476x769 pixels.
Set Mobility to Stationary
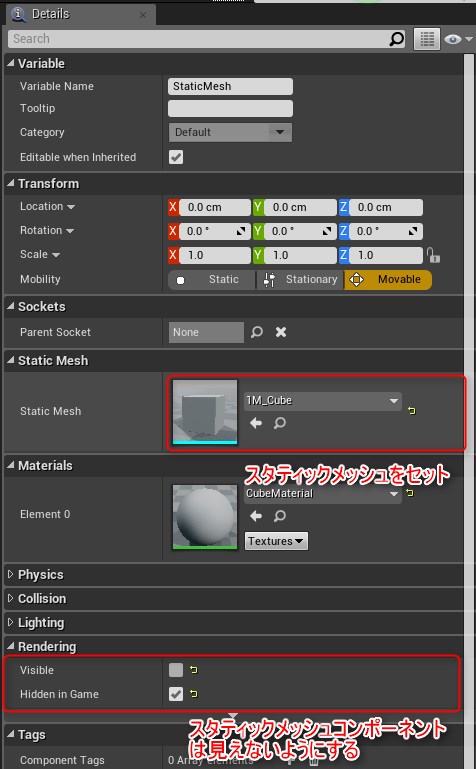[300, 280]
